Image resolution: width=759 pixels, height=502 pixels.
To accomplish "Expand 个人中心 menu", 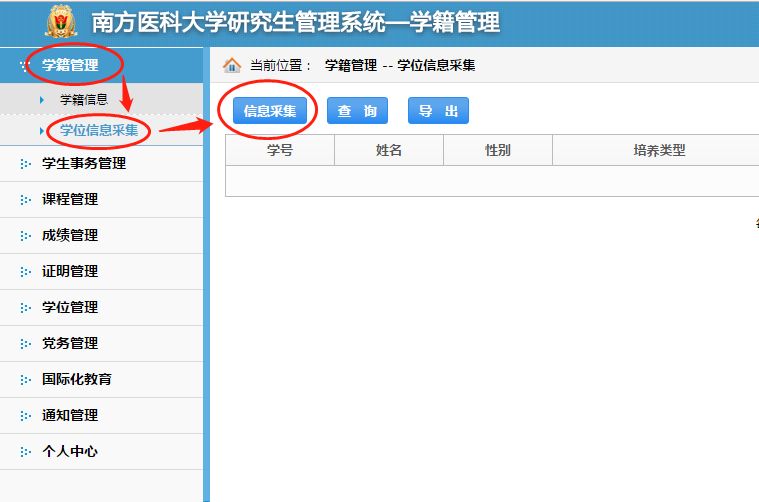I will tap(101, 451).
